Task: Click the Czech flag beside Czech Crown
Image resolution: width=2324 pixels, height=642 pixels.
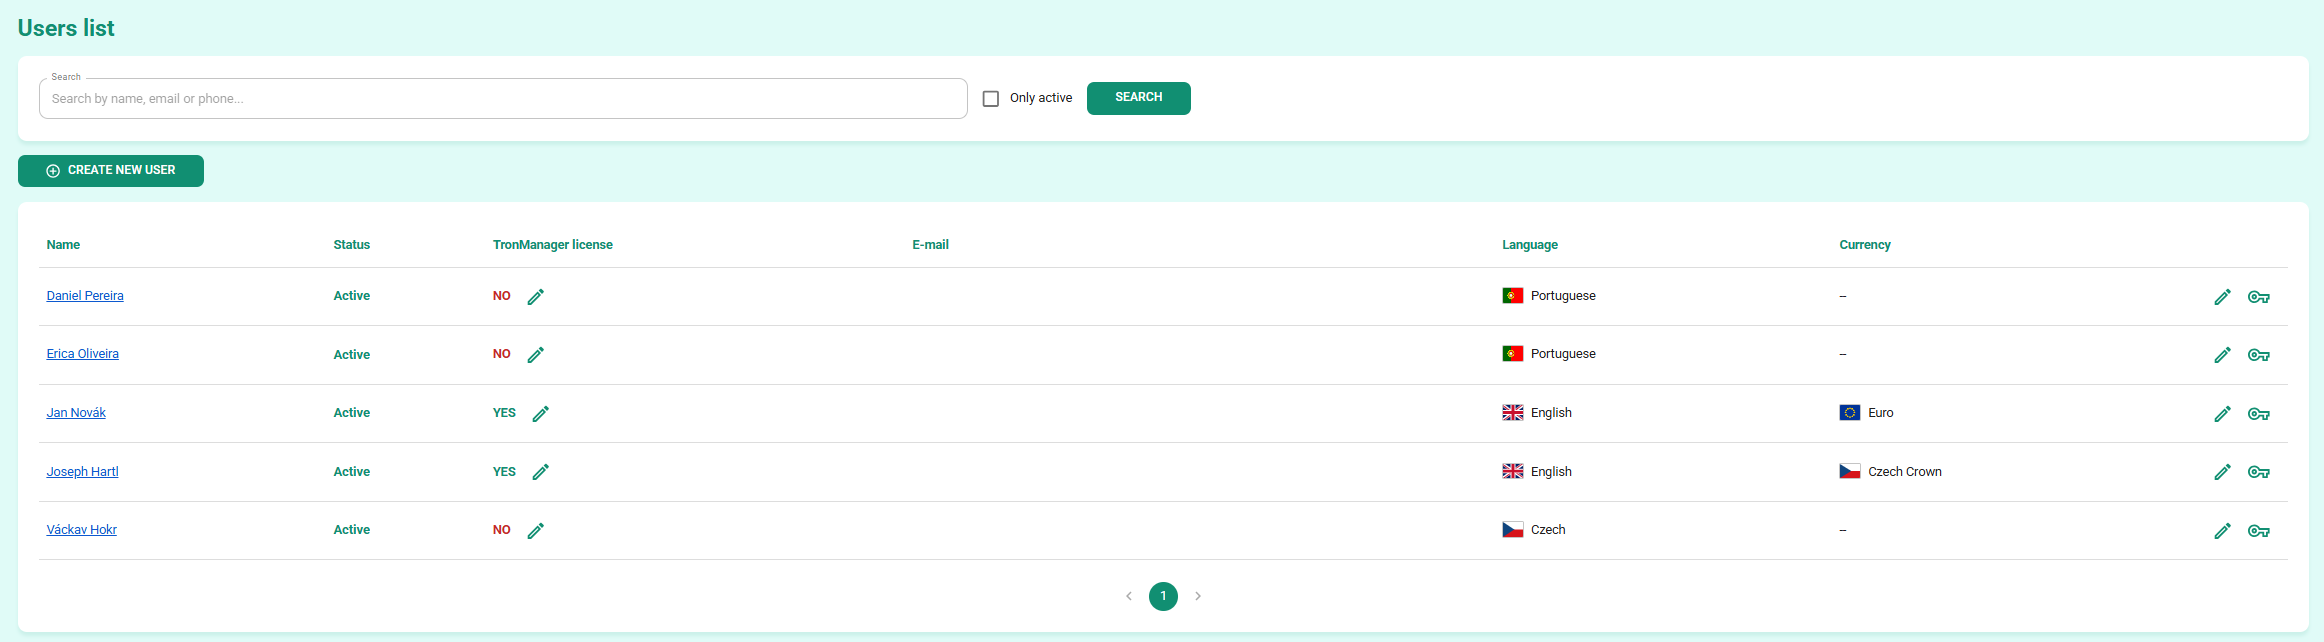Action: point(1850,471)
